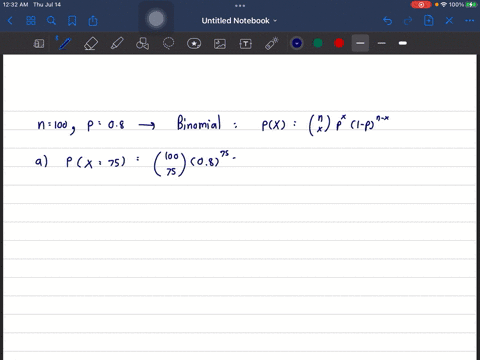Open the thumbnail grid view
This screenshot has height=360, width=480.
tap(31, 21)
